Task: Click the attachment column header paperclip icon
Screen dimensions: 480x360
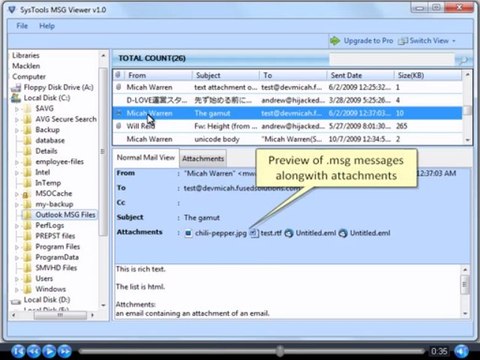Action: 118,75
